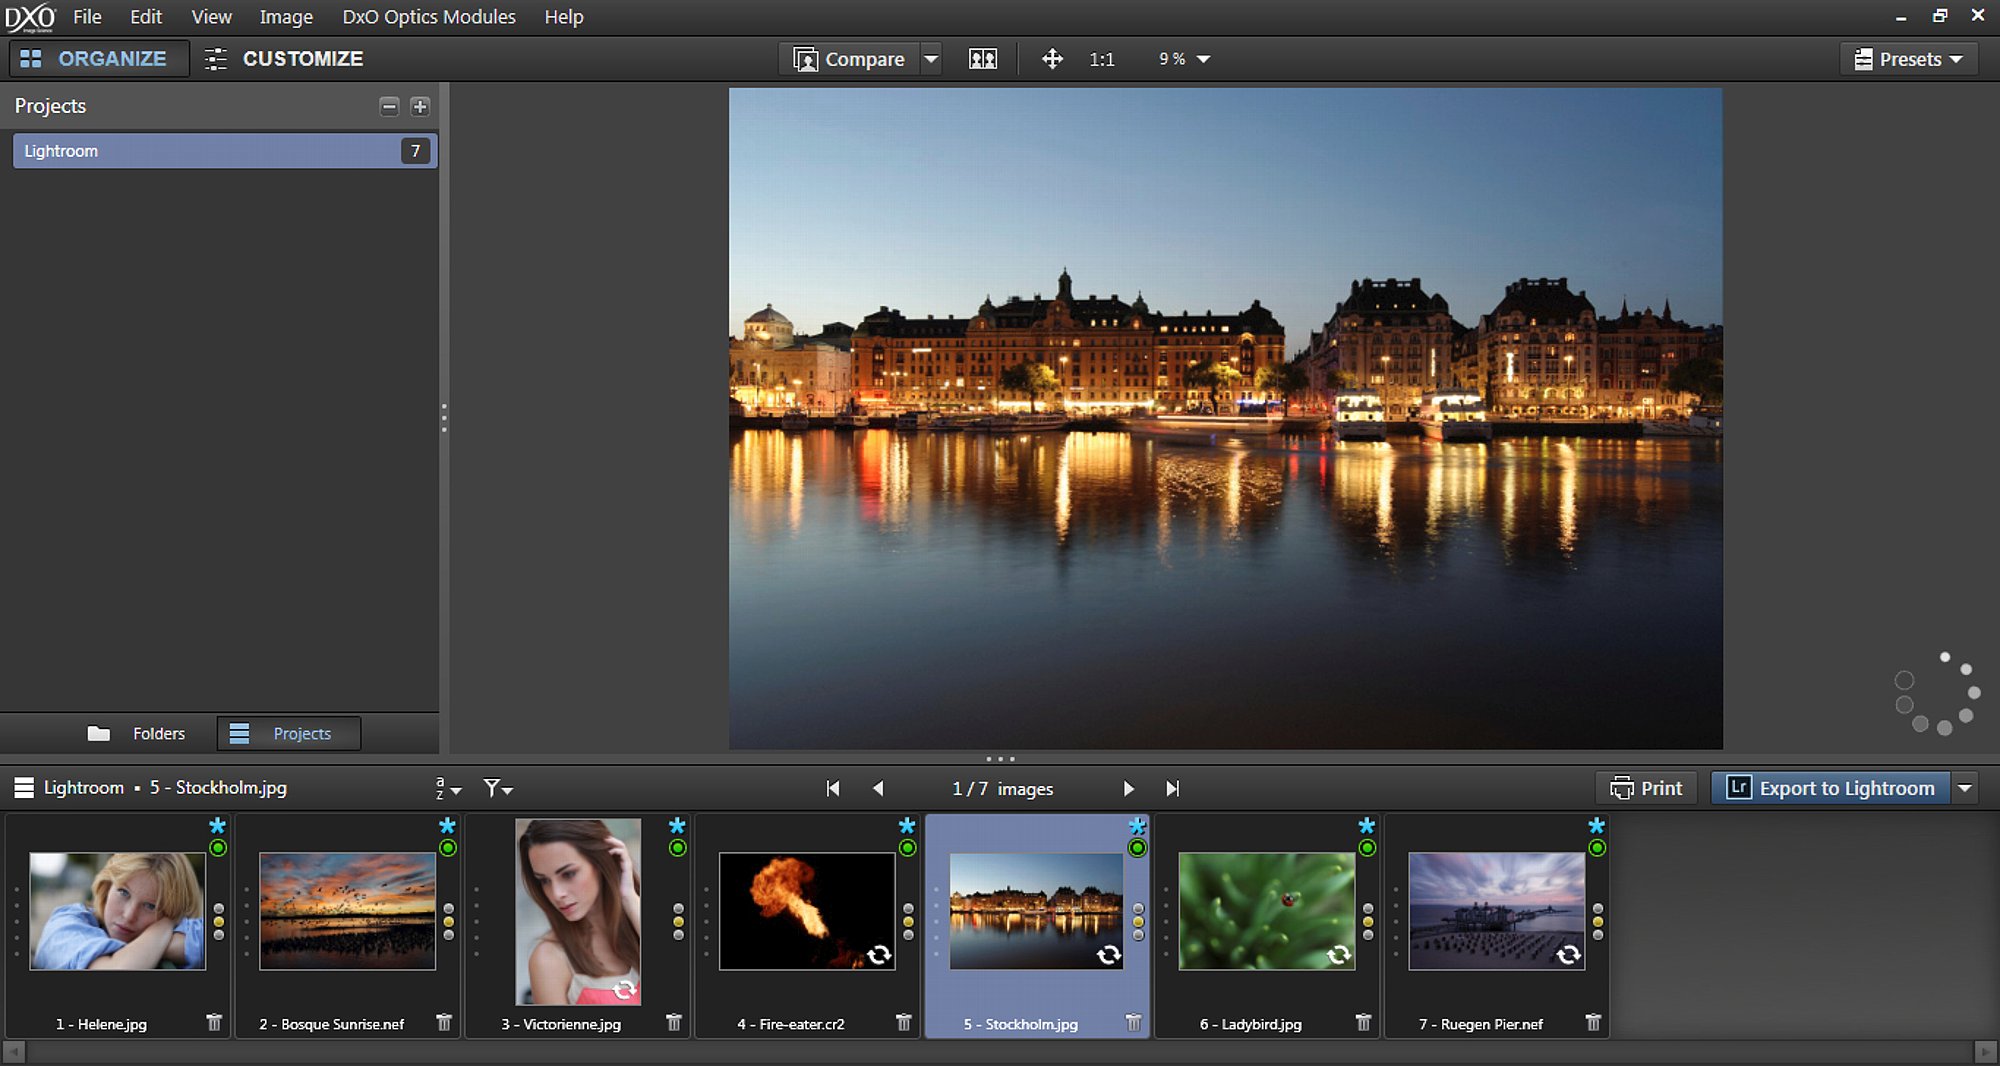The height and width of the screenshot is (1066, 2000).
Task: Click the side-by-side view icon
Action: tap(982, 59)
